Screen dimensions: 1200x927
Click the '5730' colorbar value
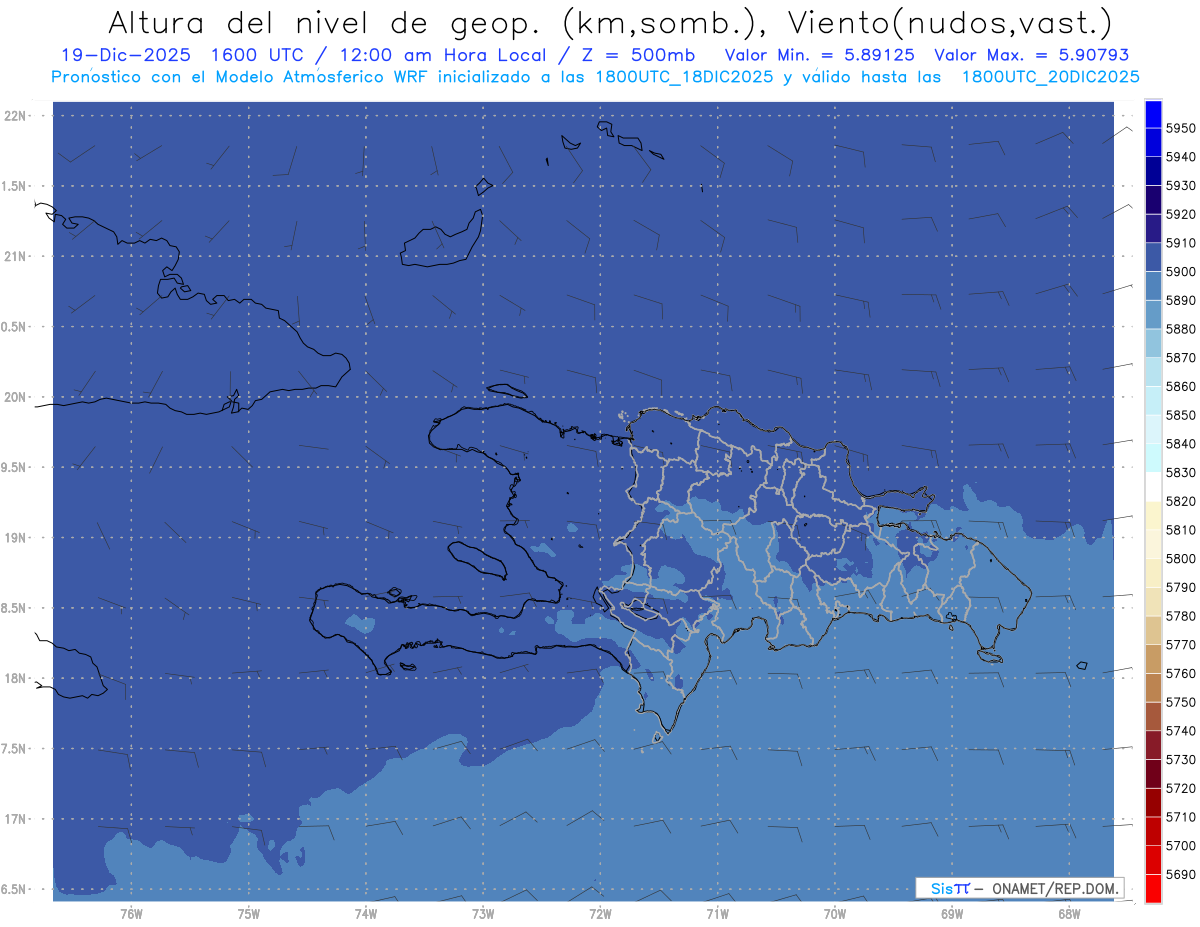click(1180, 760)
